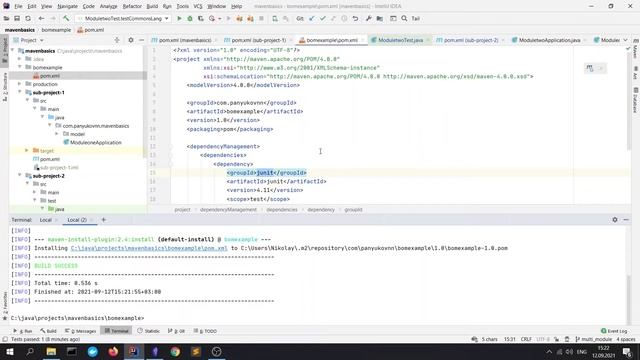Image resolution: width=640 pixels, height=360 pixels.
Task: Click the Rollback/undo arrow icon
Action: coord(355,18)
